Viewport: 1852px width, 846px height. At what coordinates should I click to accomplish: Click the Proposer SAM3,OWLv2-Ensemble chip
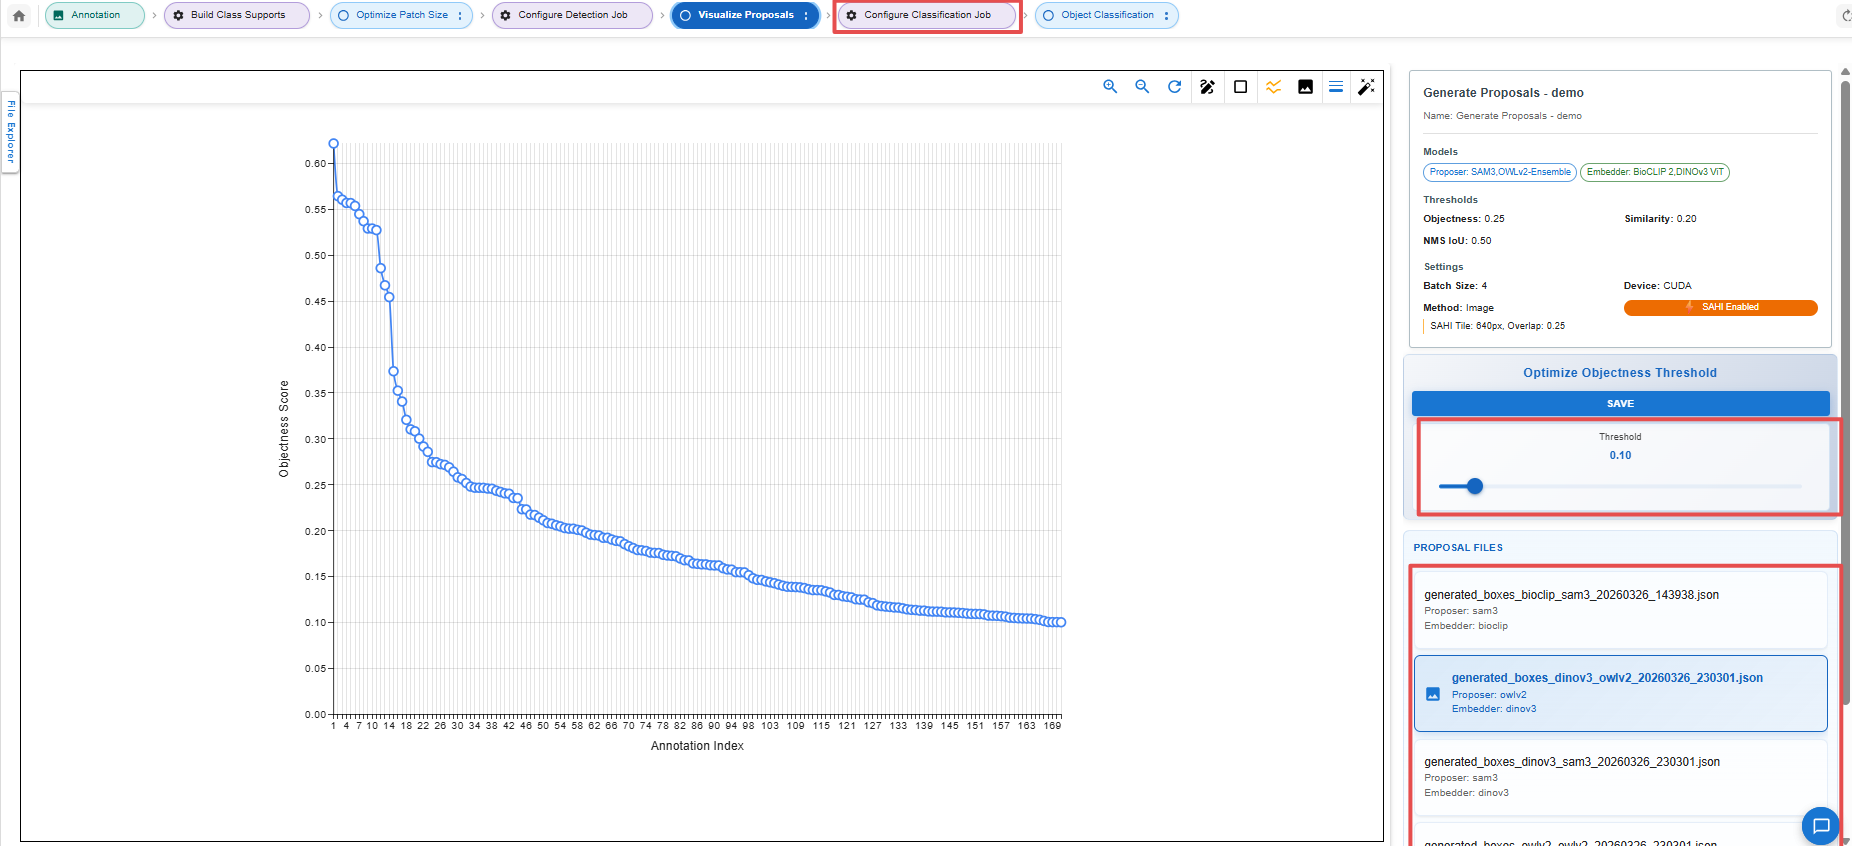[1500, 172]
